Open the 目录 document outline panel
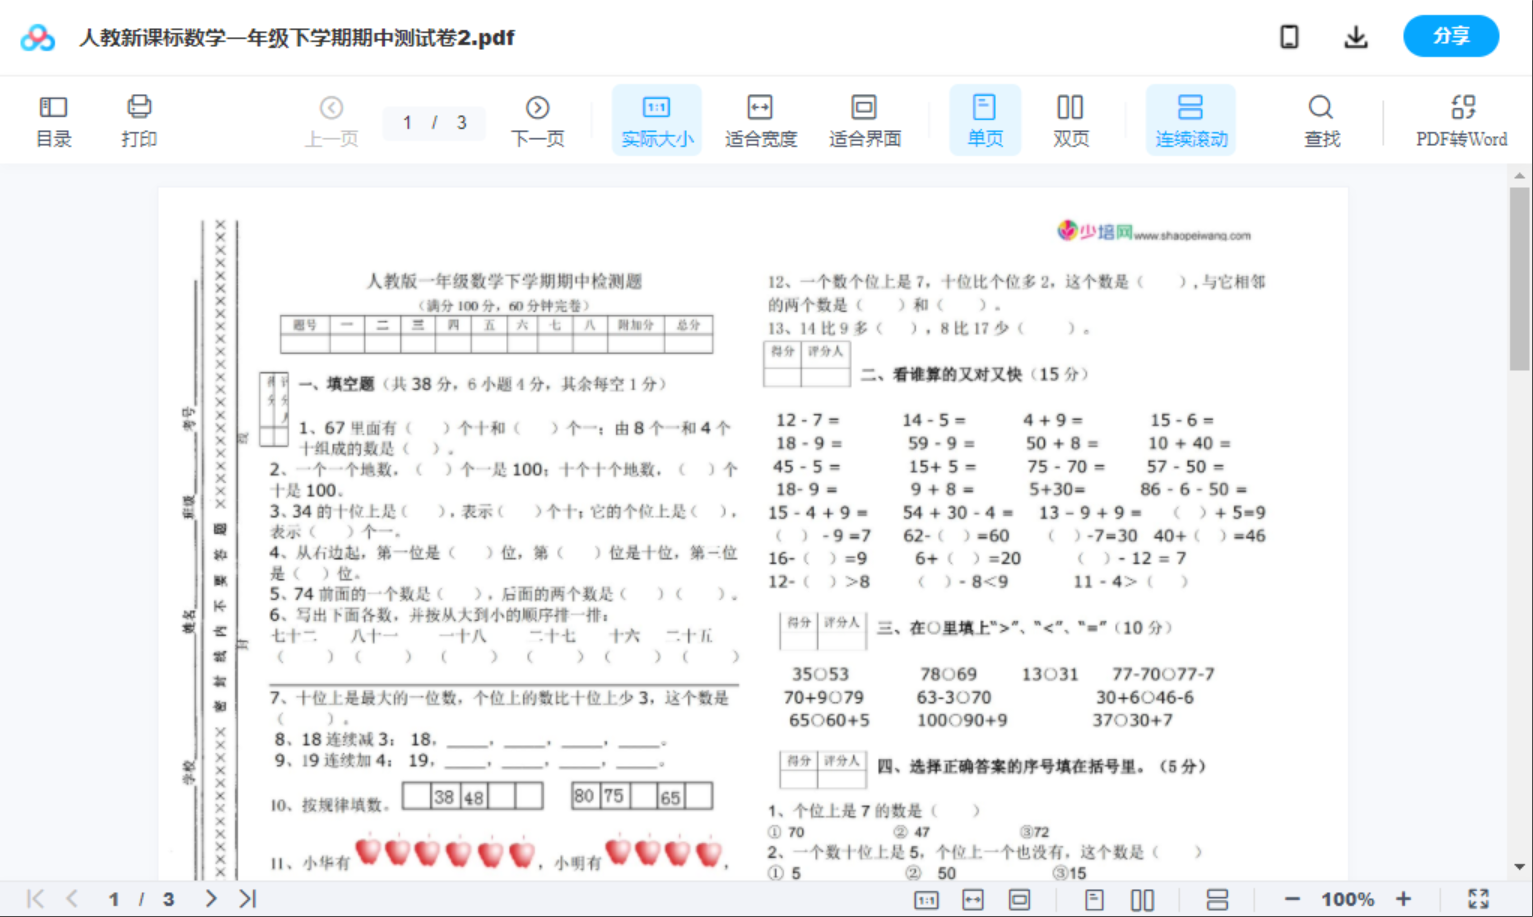This screenshot has width=1533, height=917. (53, 119)
